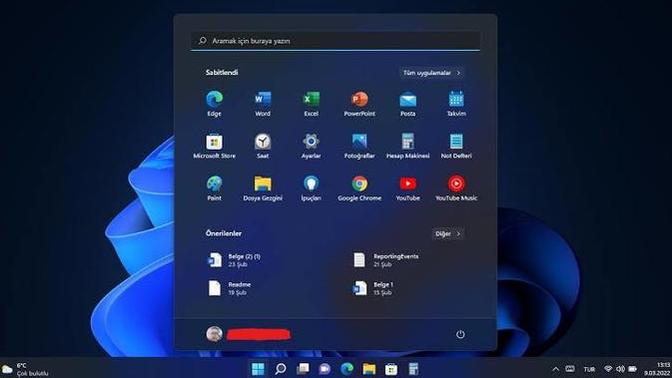672x378 pixels.
Task: Click the battery tray icon
Action: click(633, 369)
